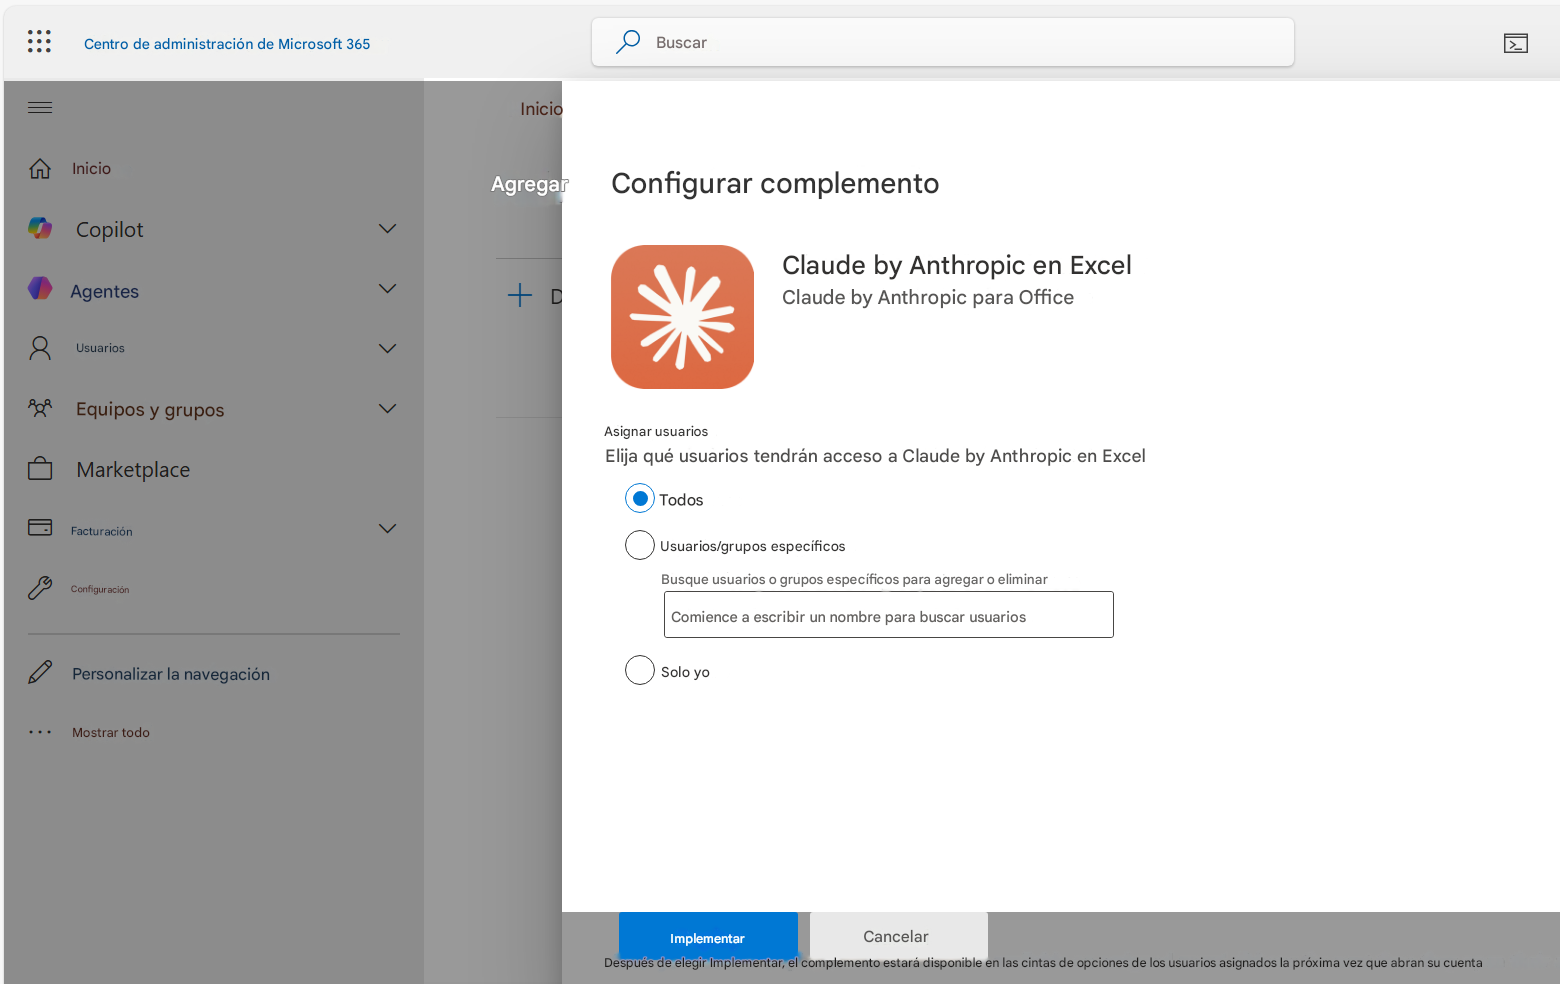Click the Copilot logo icon
Screen dimensions: 1560x984
[x=40, y=229]
